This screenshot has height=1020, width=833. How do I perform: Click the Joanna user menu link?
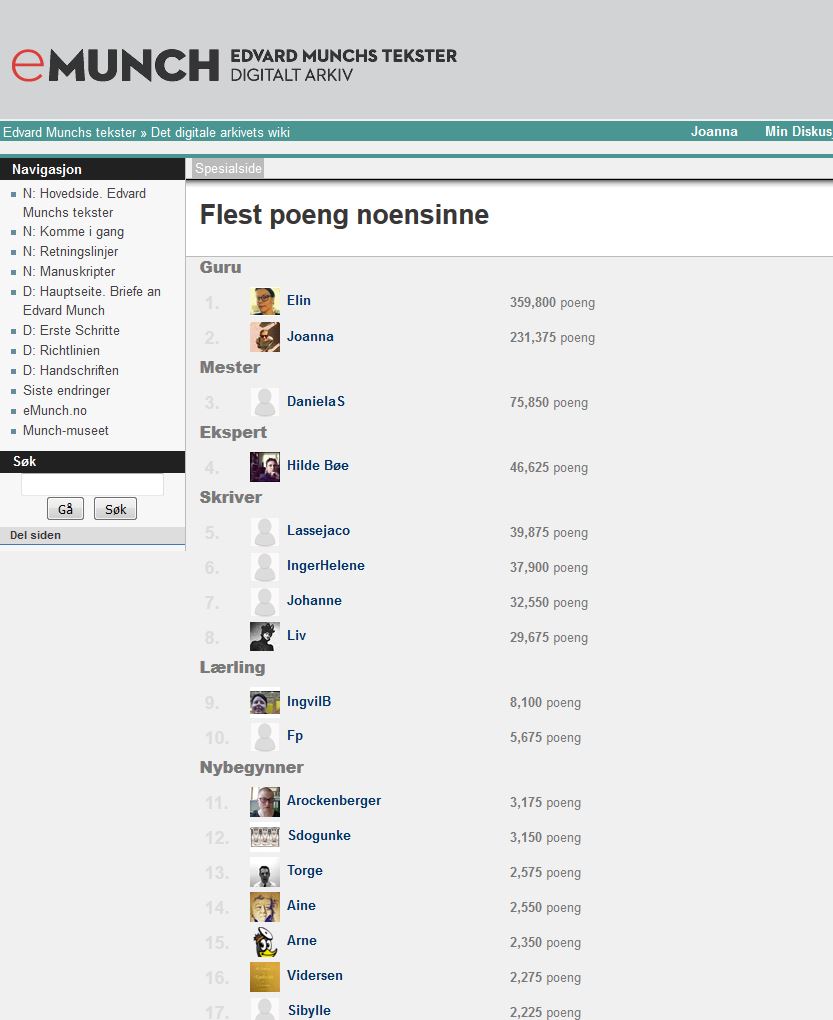click(714, 132)
